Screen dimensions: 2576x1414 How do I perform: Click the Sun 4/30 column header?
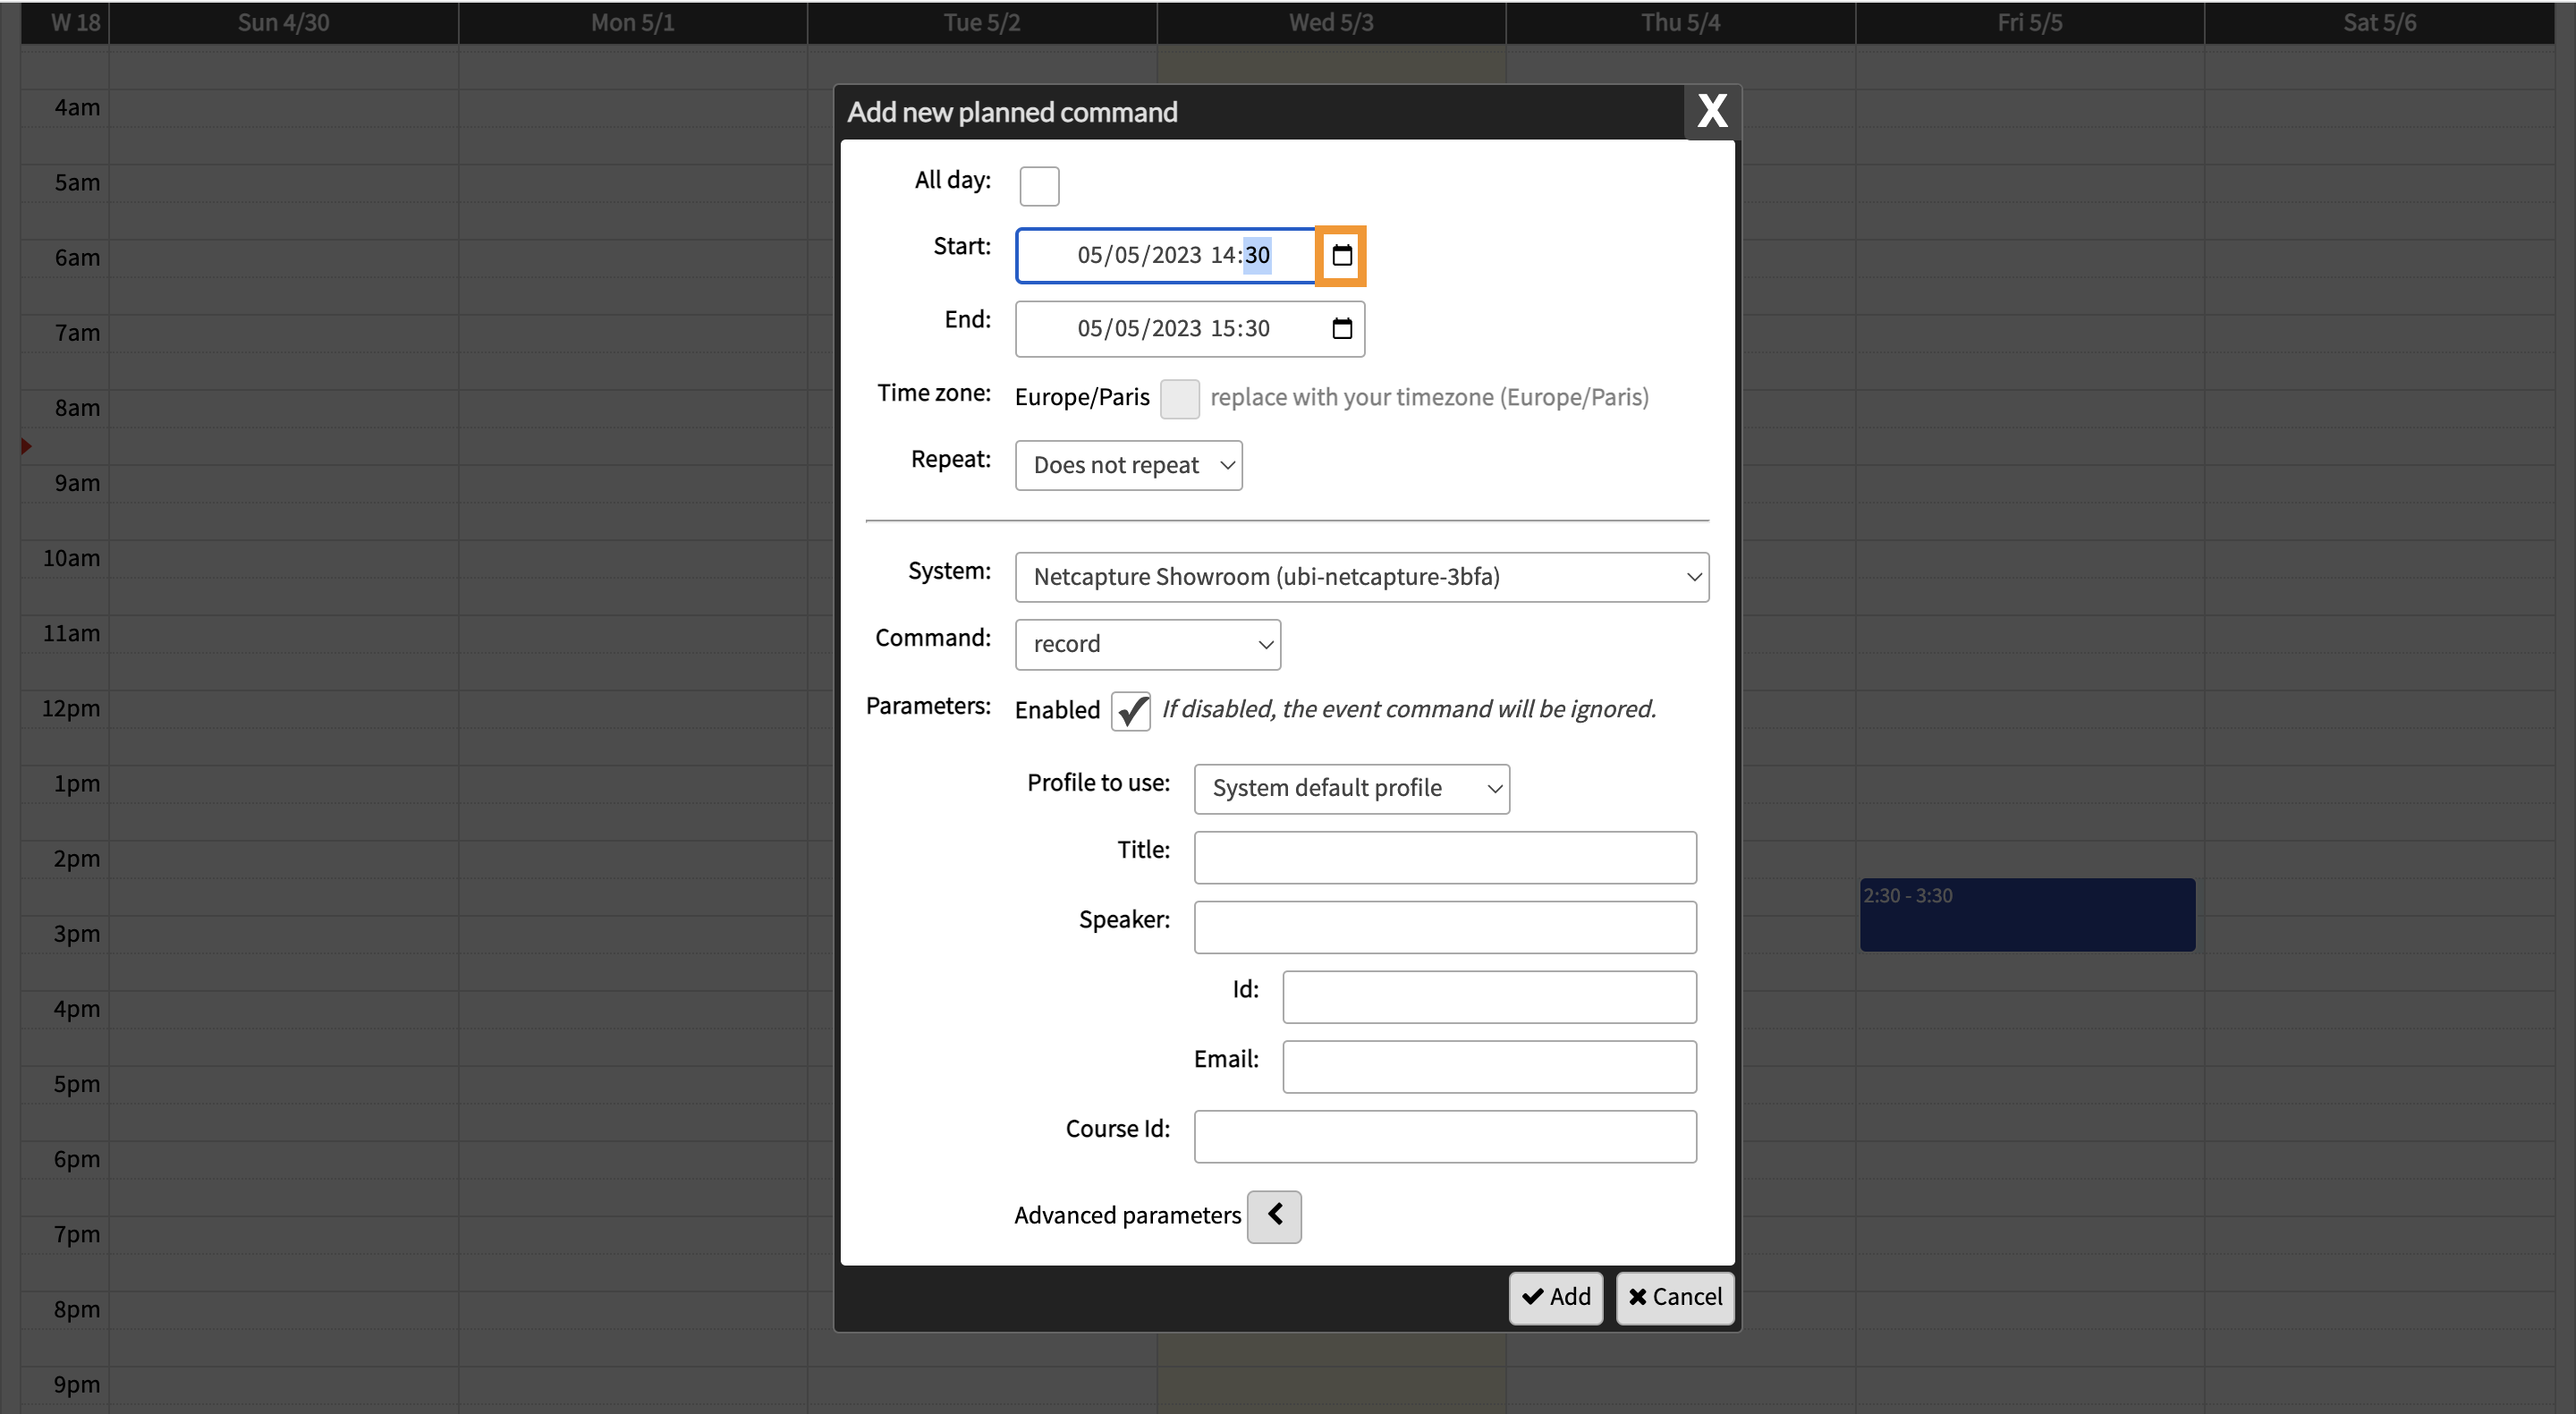pos(283,23)
